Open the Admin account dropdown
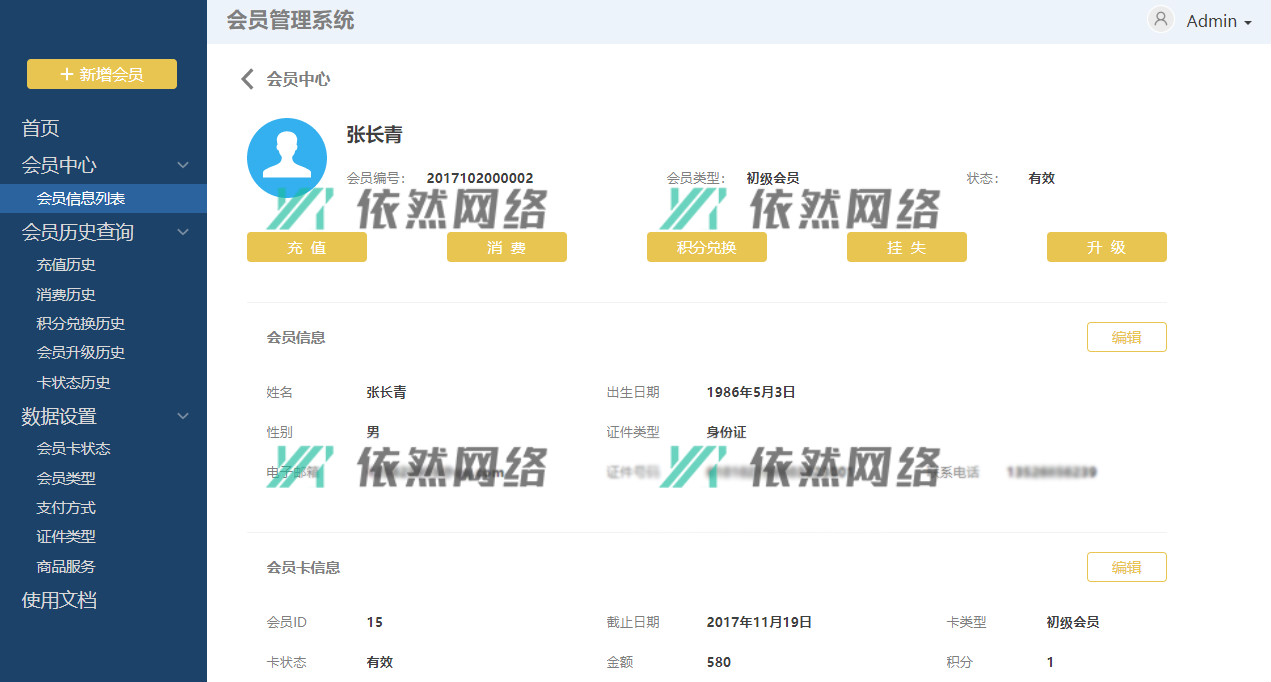 coord(1219,21)
